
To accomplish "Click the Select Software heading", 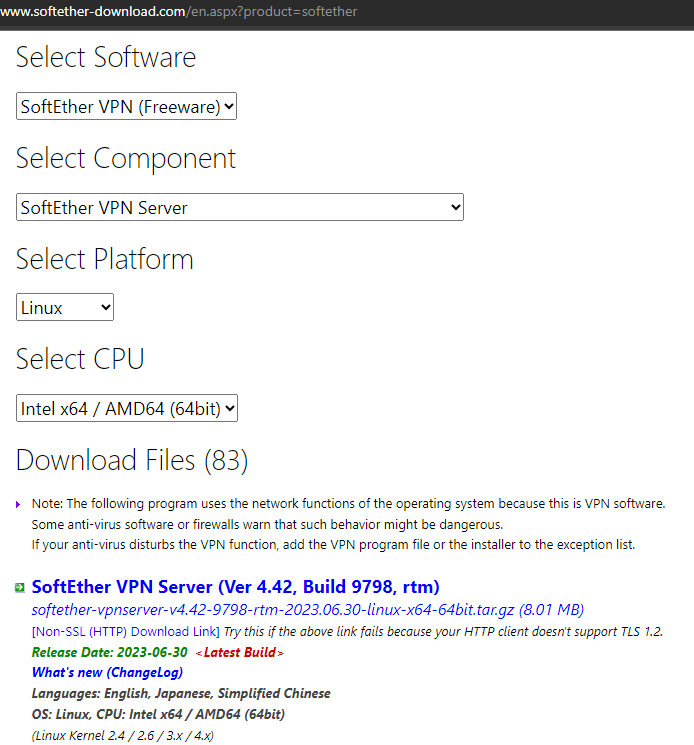I will click(x=106, y=57).
